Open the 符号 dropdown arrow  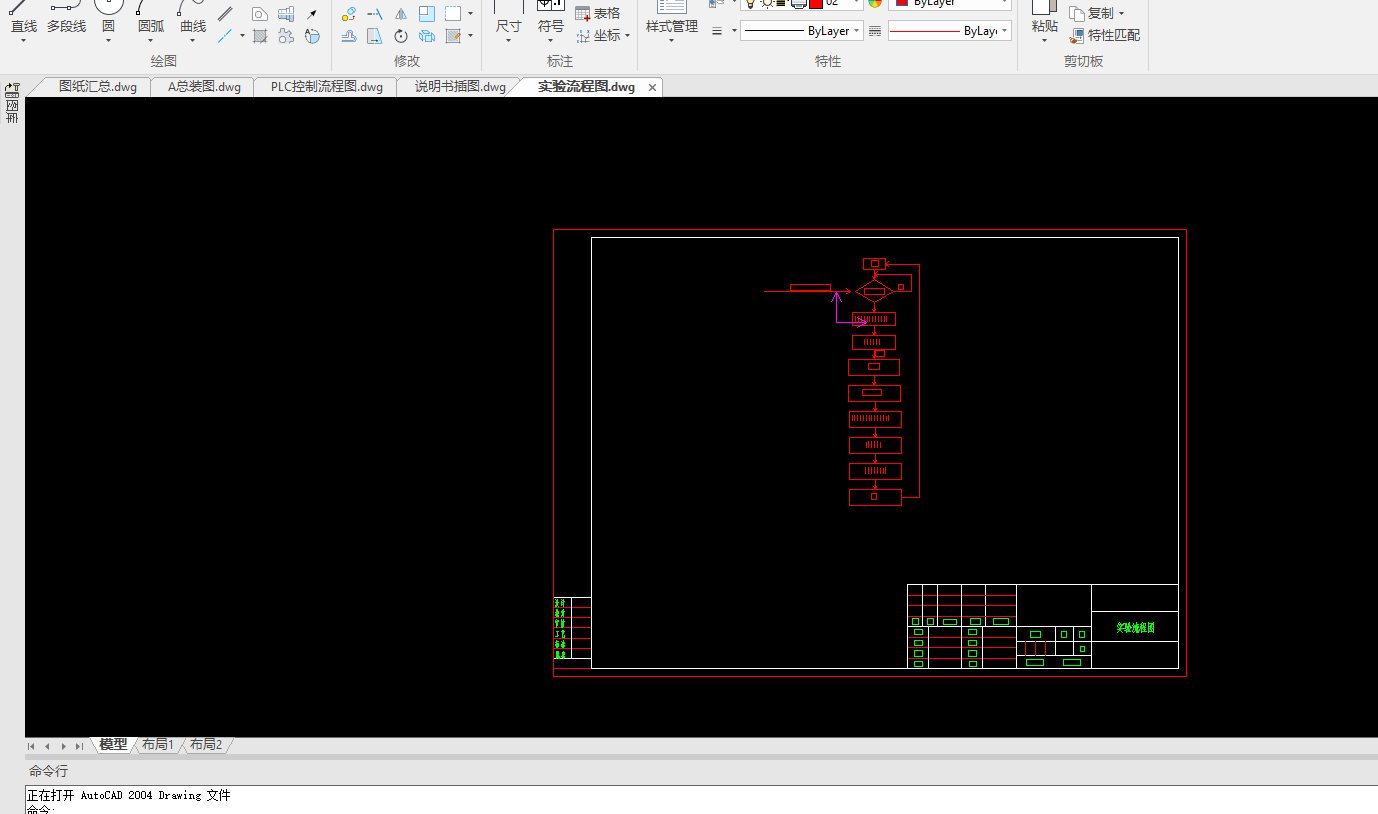[551, 41]
